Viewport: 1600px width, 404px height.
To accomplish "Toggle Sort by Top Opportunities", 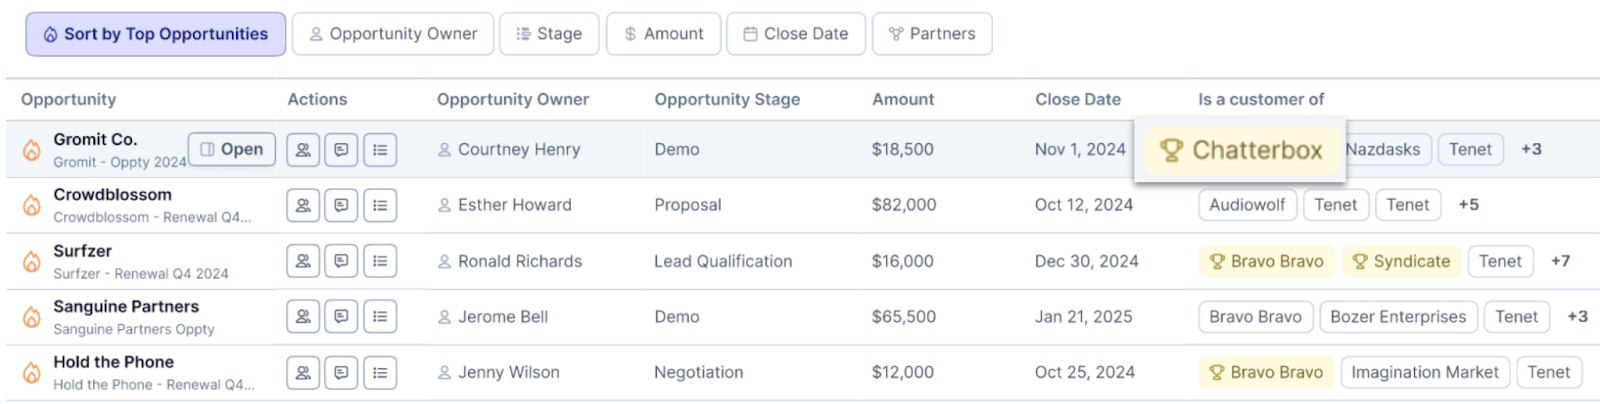I will [156, 34].
